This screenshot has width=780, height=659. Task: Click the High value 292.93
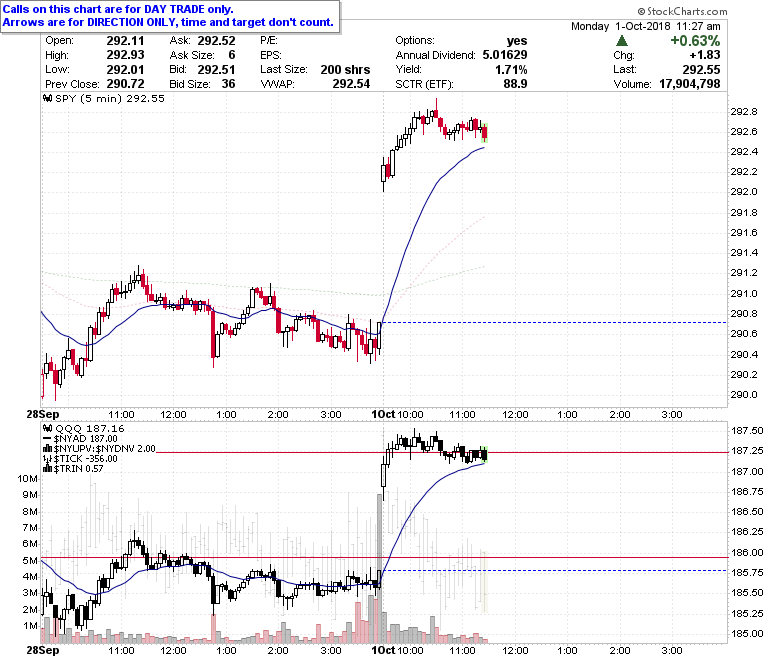[x=125, y=55]
